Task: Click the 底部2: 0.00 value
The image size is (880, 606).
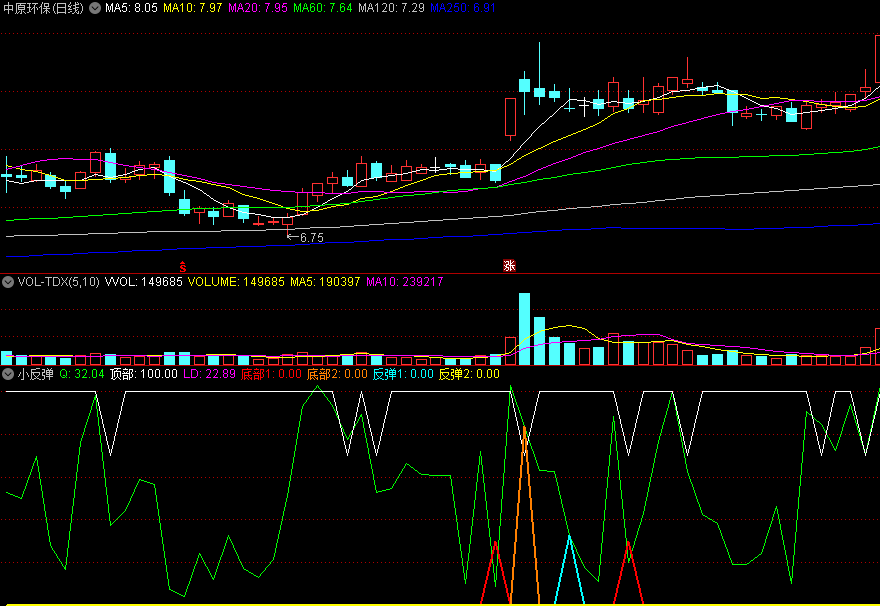Action: [337, 374]
